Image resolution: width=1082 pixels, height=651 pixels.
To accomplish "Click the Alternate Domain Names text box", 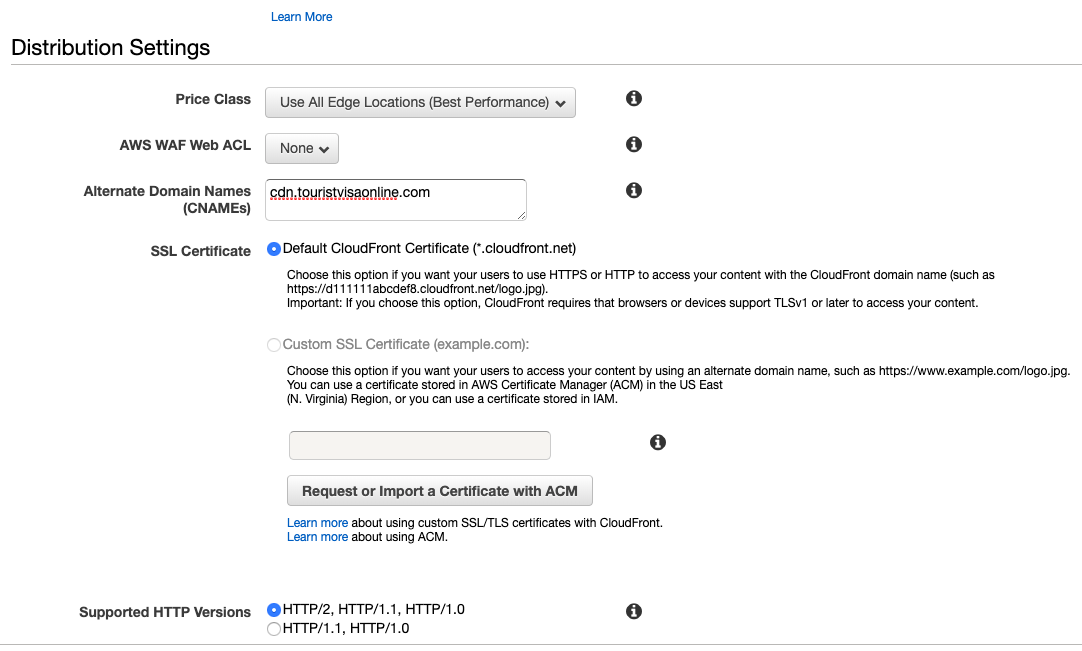I will coord(395,199).
